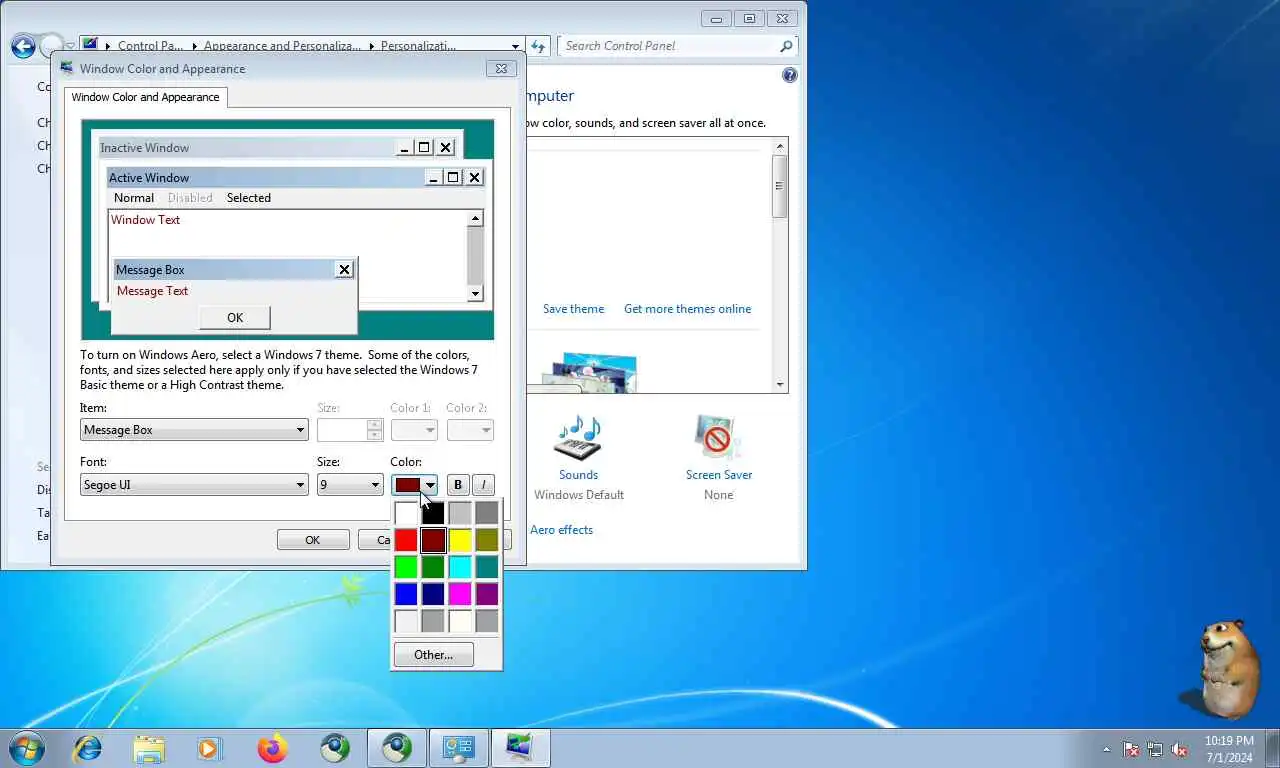Viewport: 1280px width, 768px height.
Task: Pick the bright blue color swatch
Action: tap(406, 594)
